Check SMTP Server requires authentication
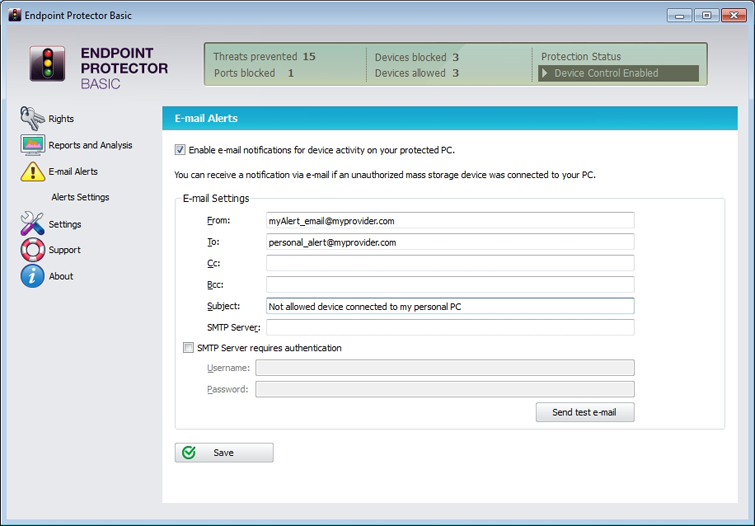 click(188, 348)
